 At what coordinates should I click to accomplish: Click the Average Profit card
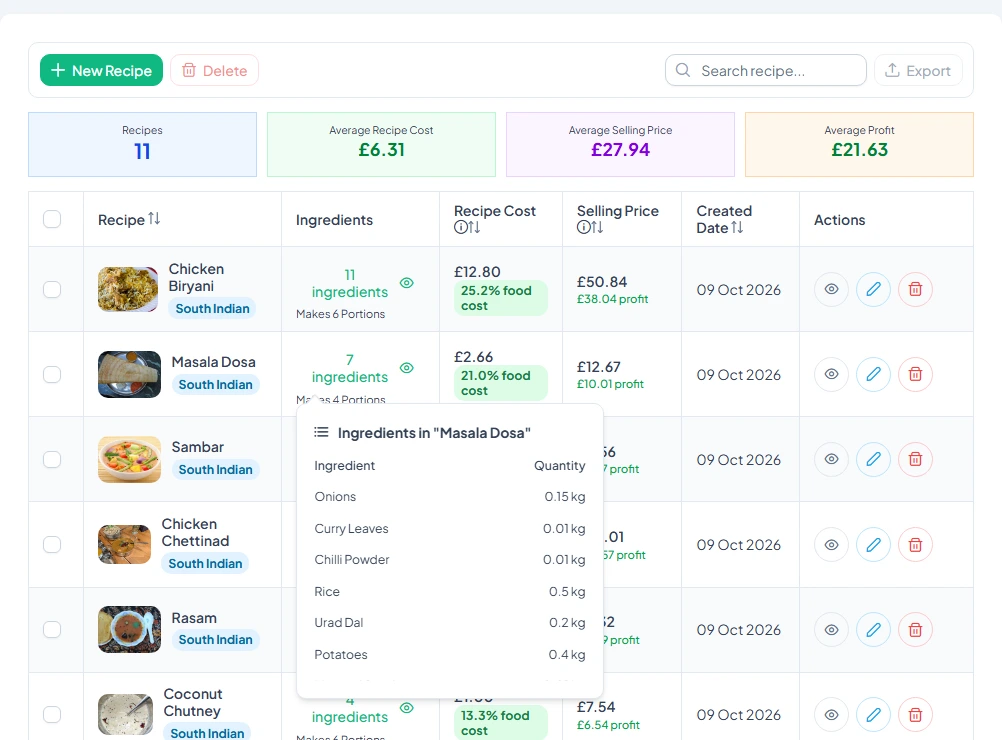click(x=859, y=144)
